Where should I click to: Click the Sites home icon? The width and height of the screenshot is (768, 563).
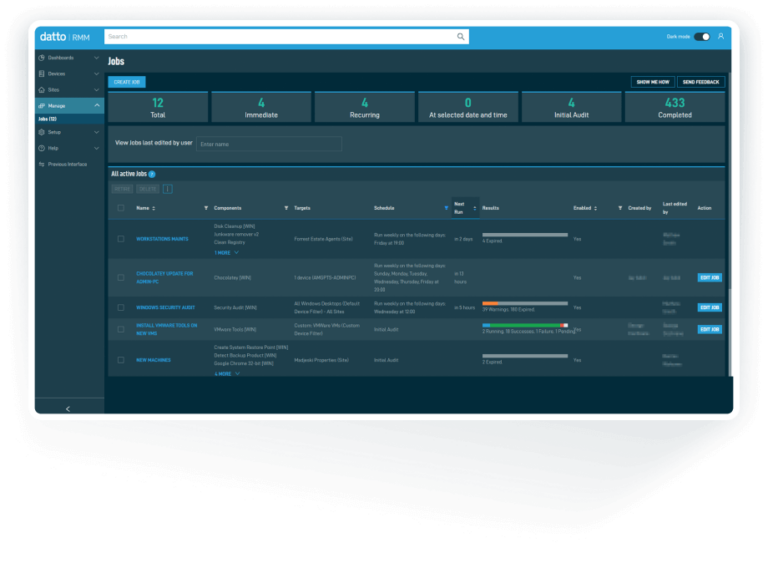click(x=42, y=90)
